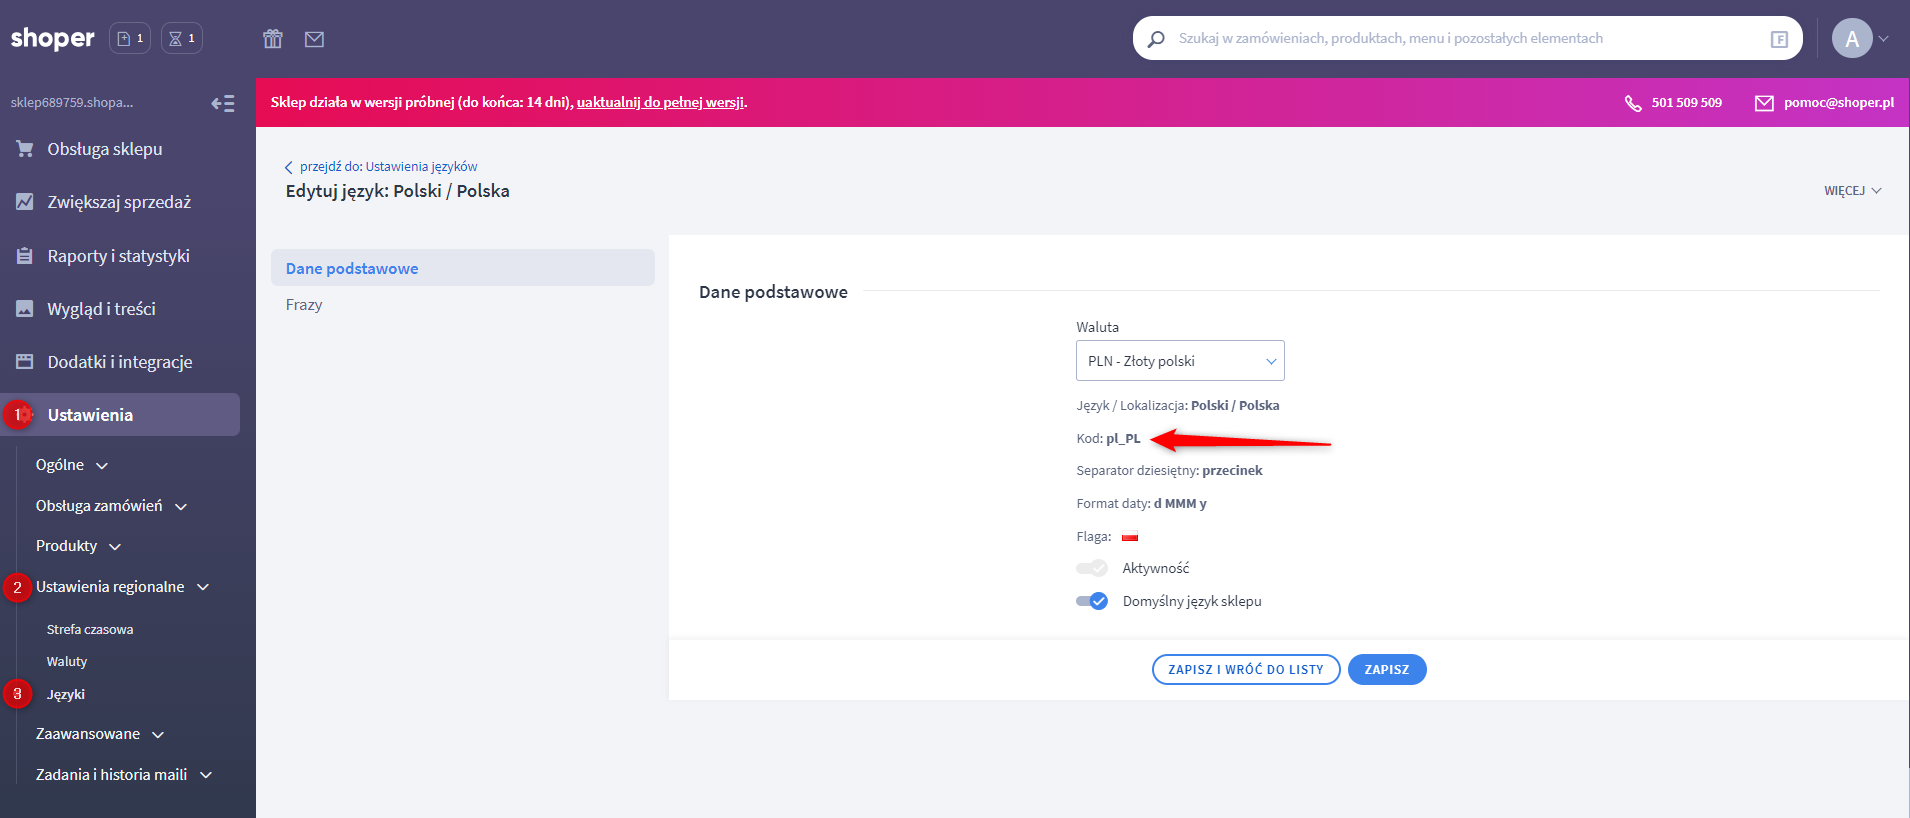1910x818 pixels.
Task: Click the Shoper logo
Action: tap(53, 39)
